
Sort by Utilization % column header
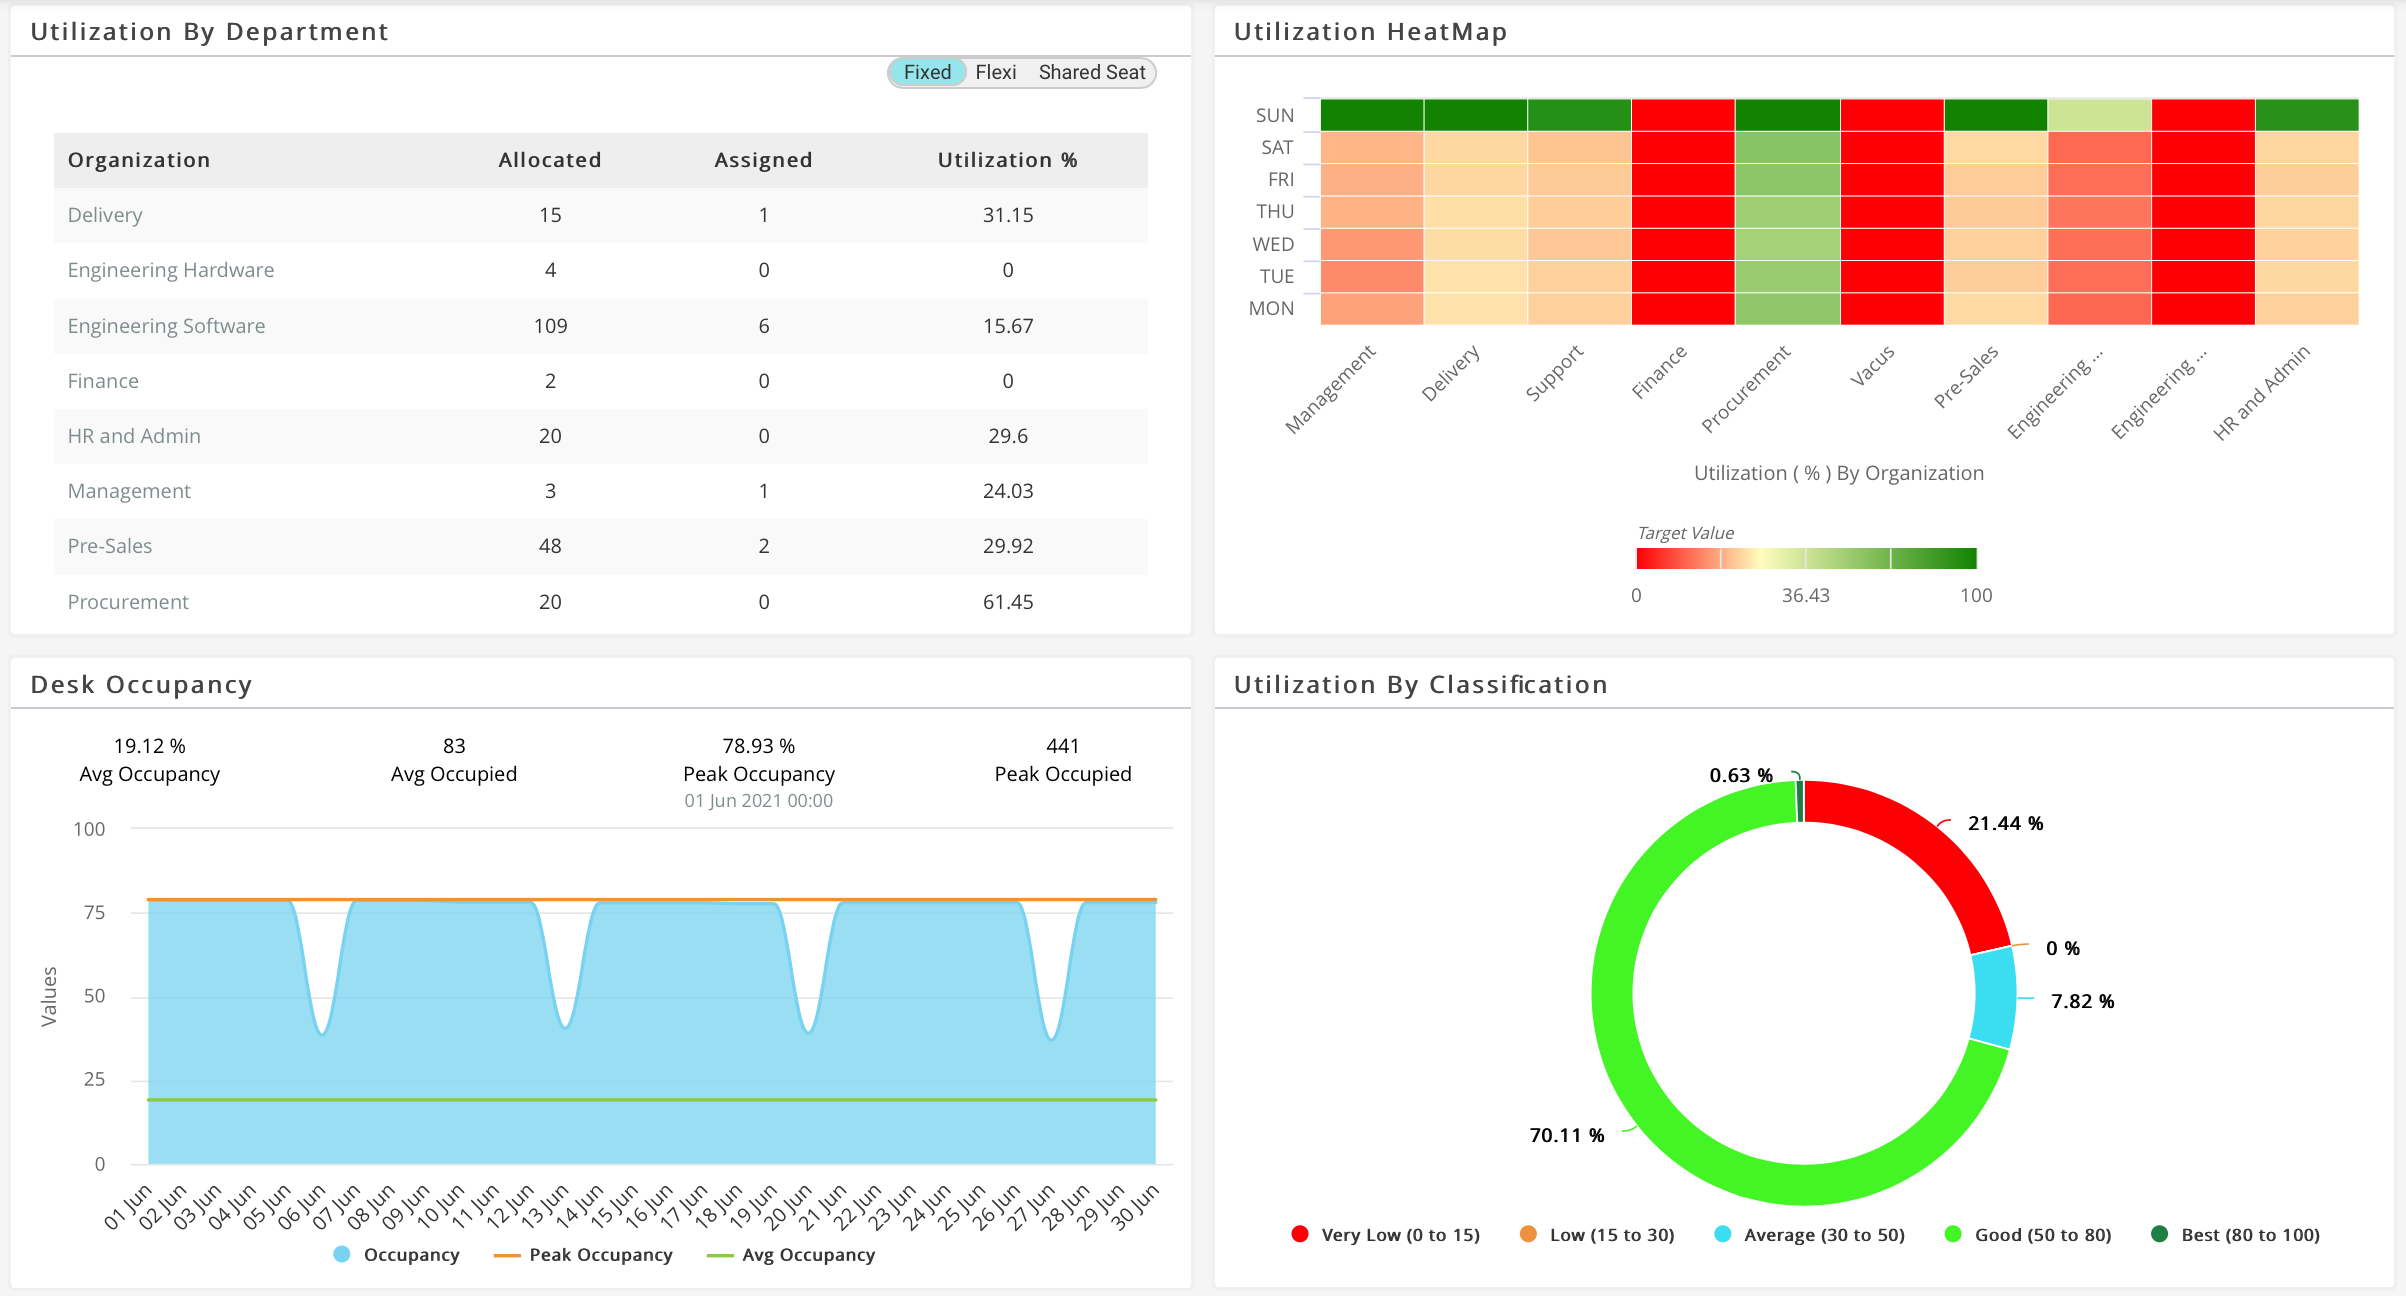pos(1007,160)
